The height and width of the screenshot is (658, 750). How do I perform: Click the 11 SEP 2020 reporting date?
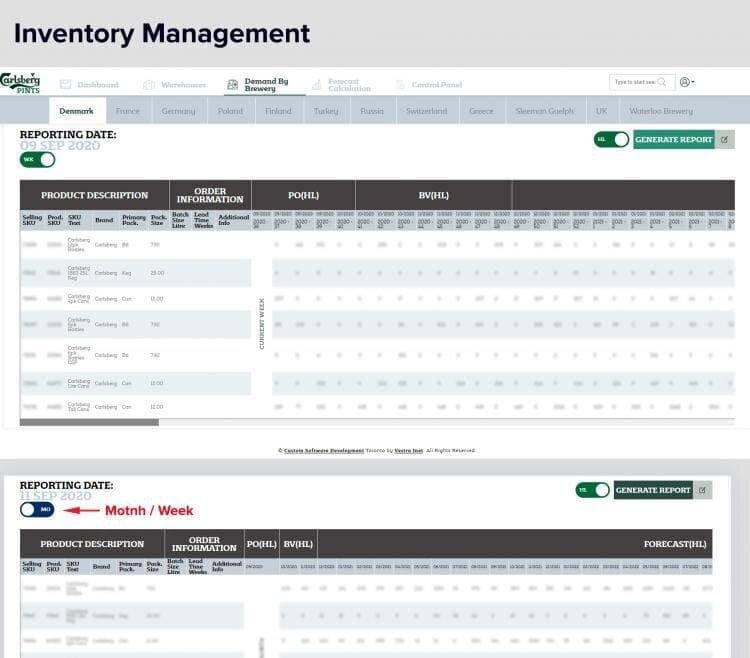tap(55, 496)
